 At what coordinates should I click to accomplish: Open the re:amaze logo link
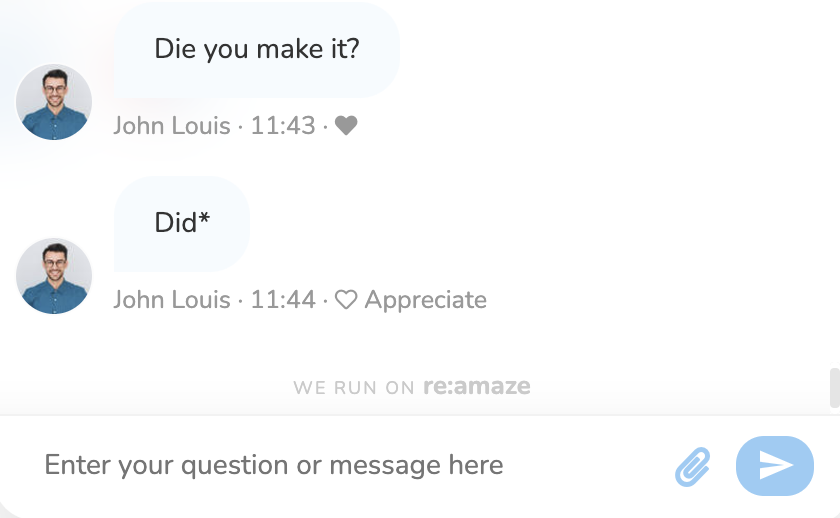[476, 386]
